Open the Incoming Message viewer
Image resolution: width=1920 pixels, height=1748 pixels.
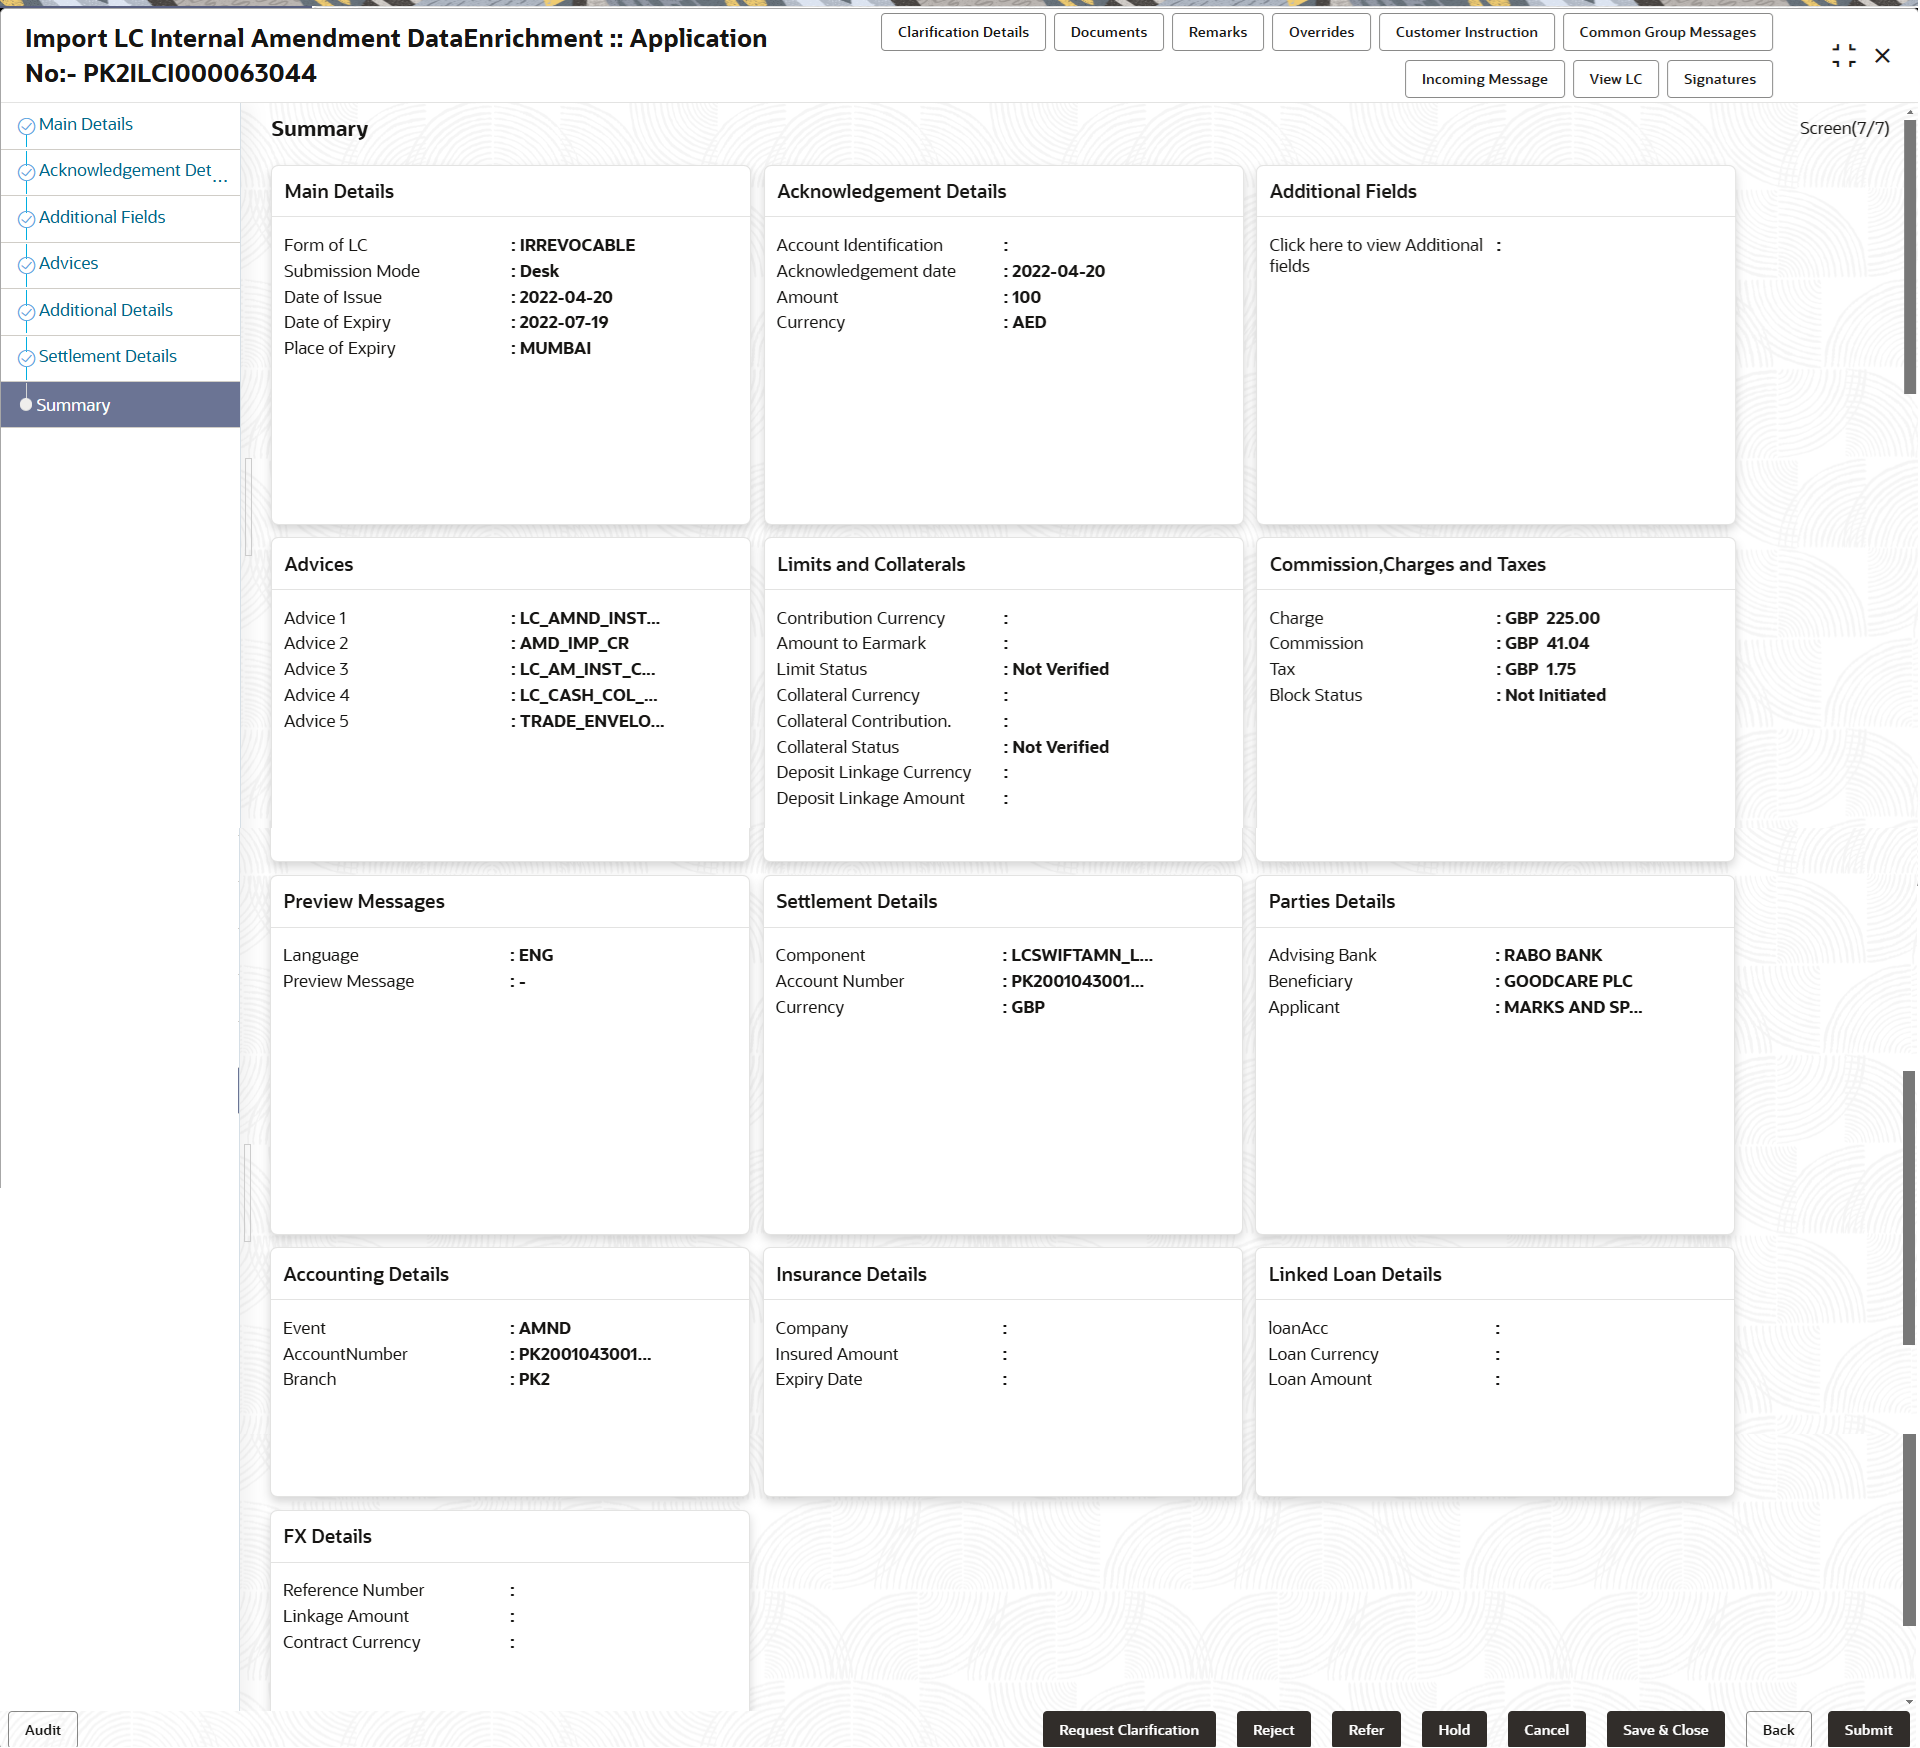1484,79
